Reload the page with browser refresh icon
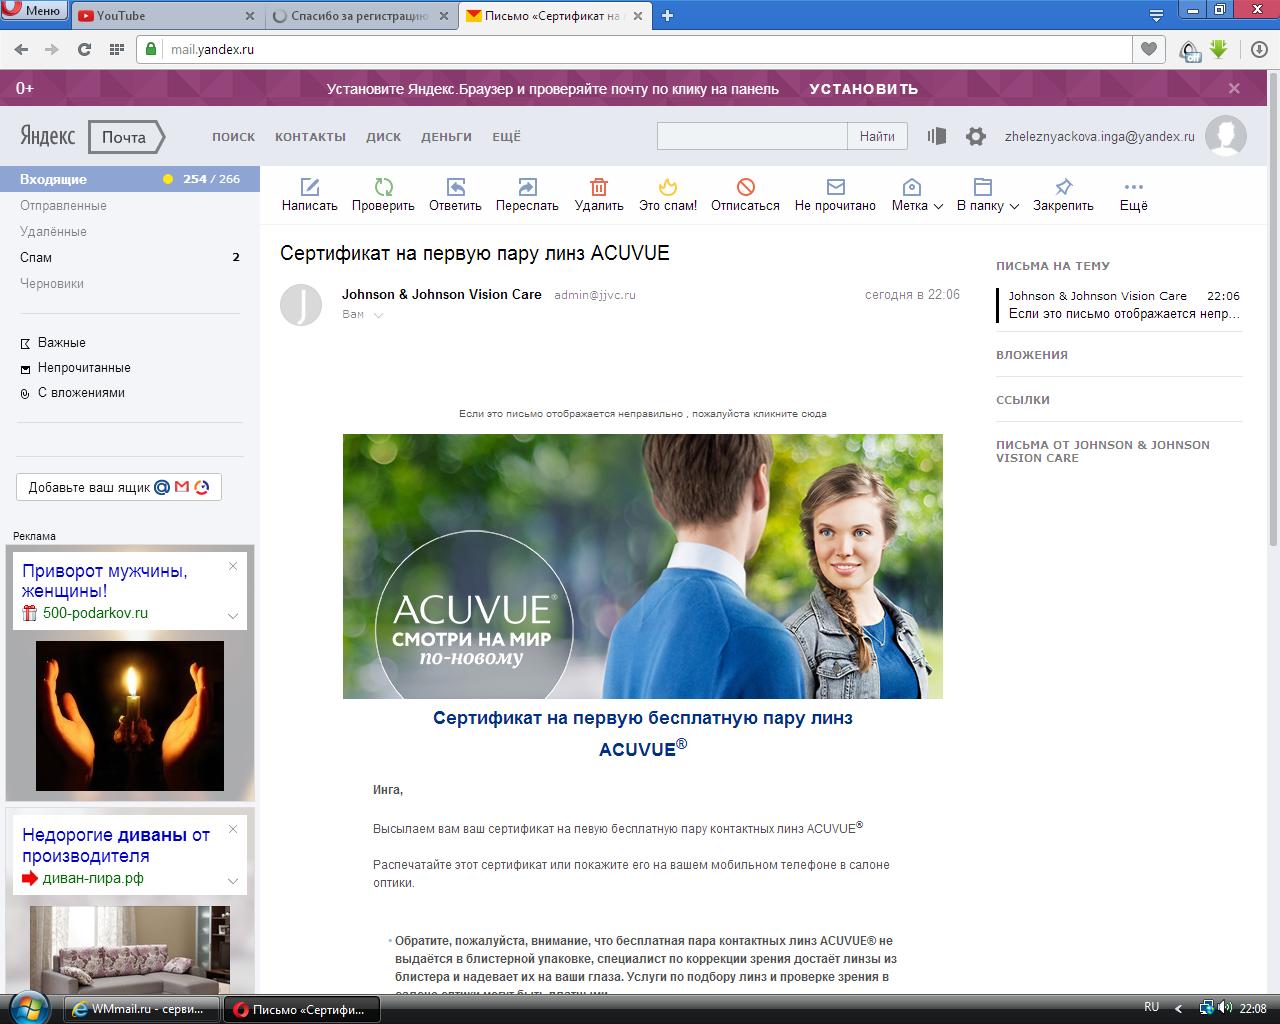This screenshot has width=1280, height=1024. click(x=84, y=49)
